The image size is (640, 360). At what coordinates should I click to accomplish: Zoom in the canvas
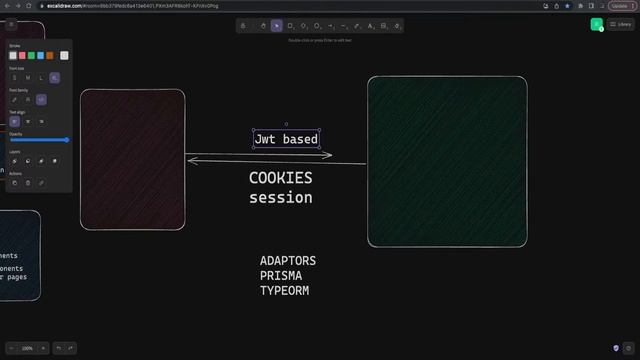pyautogui.click(x=43, y=348)
